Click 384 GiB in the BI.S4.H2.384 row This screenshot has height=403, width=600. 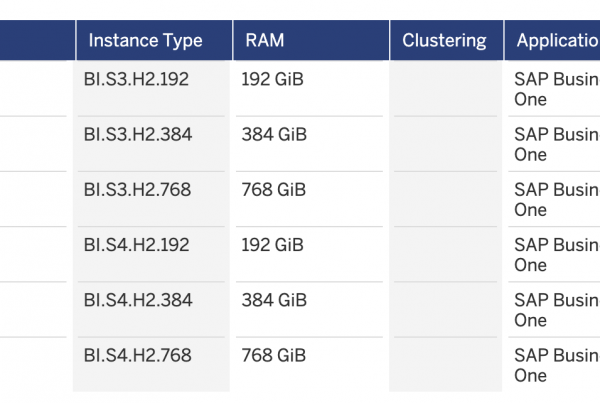(x=274, y=300)
